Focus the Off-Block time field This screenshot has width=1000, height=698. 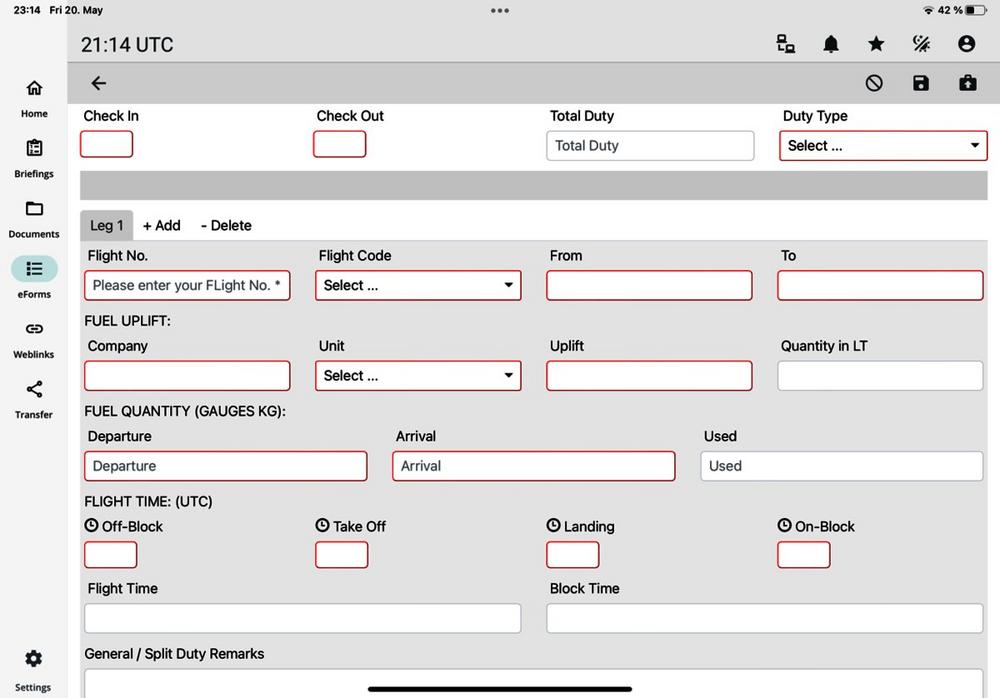pyautogui.click(x=110, y=555)
